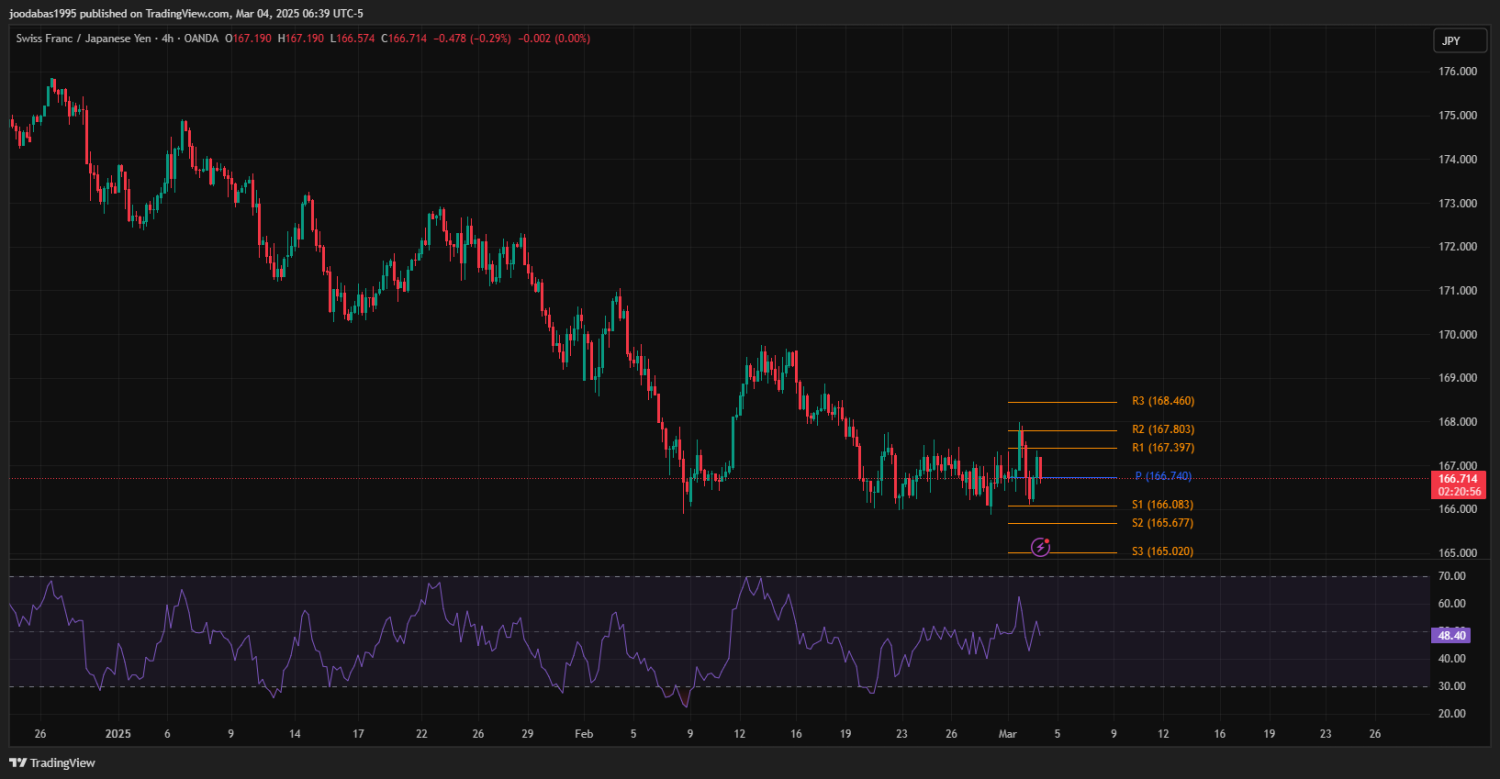Screen dimensions: 1500x779
Task: Open the JPY currency selector
Action: click(x=1448, y=41)
